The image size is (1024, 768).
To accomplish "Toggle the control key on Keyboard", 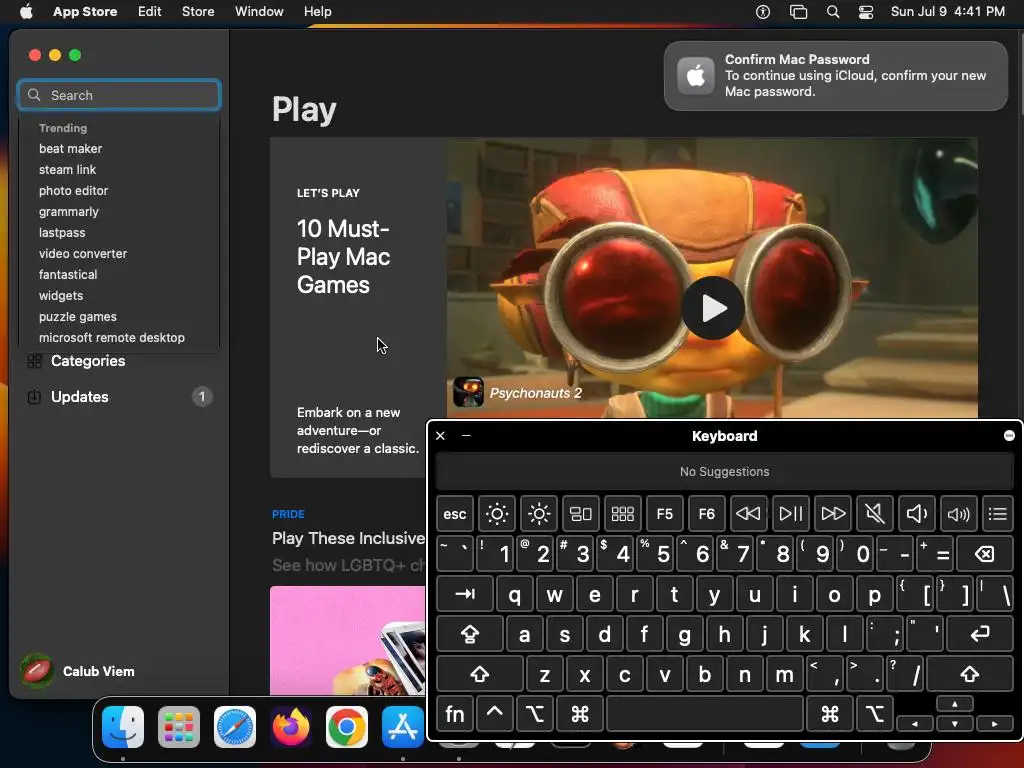I will 494,714.
